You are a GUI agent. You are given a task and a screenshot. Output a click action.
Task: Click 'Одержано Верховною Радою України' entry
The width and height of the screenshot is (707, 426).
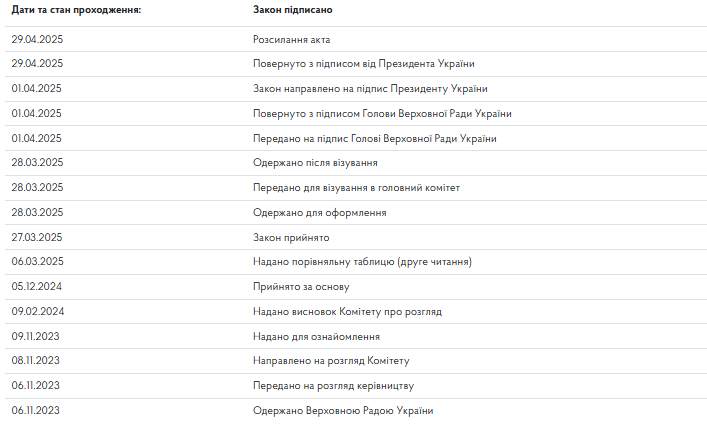343,411
